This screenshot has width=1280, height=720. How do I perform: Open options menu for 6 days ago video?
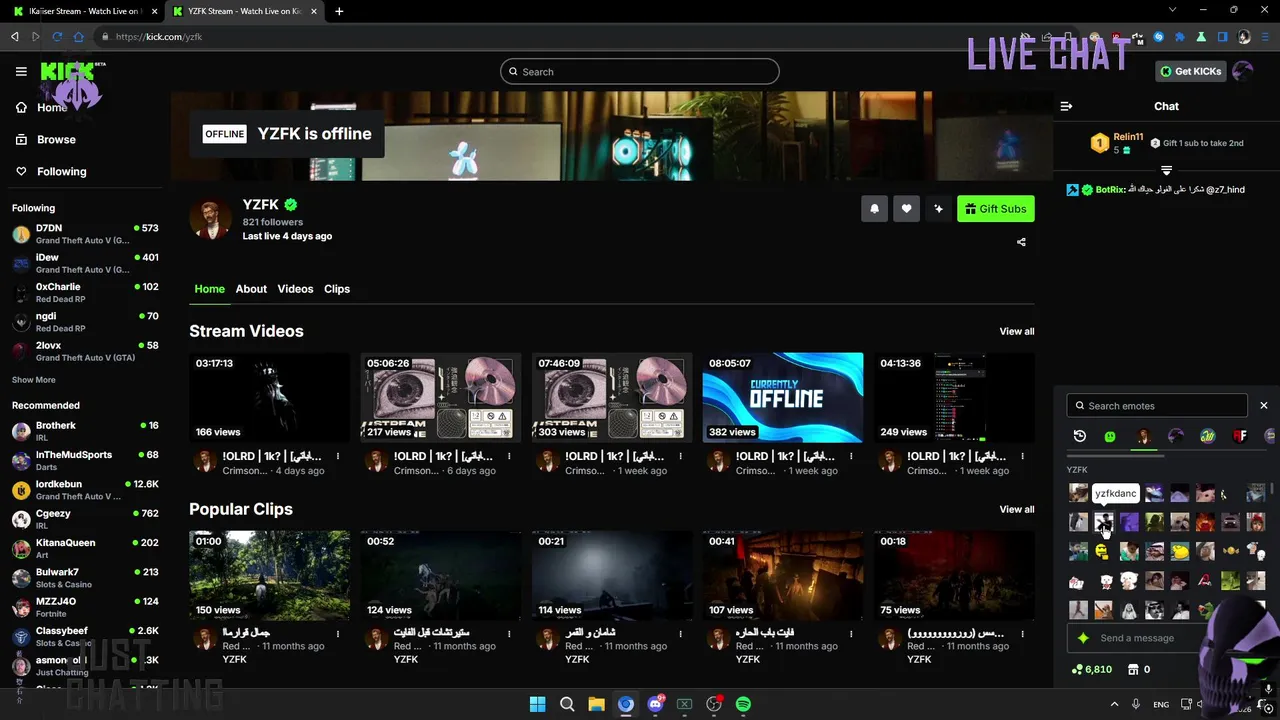pos(509,456)
